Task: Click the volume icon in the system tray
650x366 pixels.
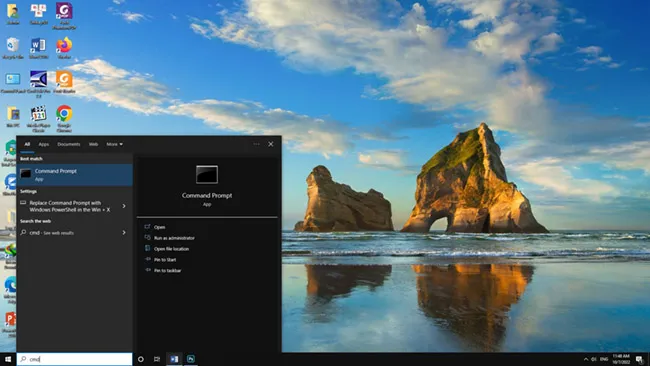Action: [x=594, y=359]
